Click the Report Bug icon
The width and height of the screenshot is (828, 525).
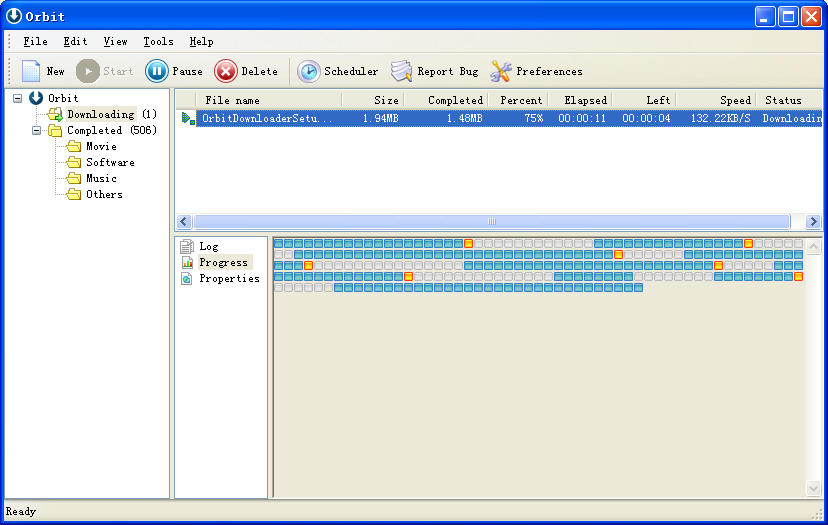click(x=401, y=71)
